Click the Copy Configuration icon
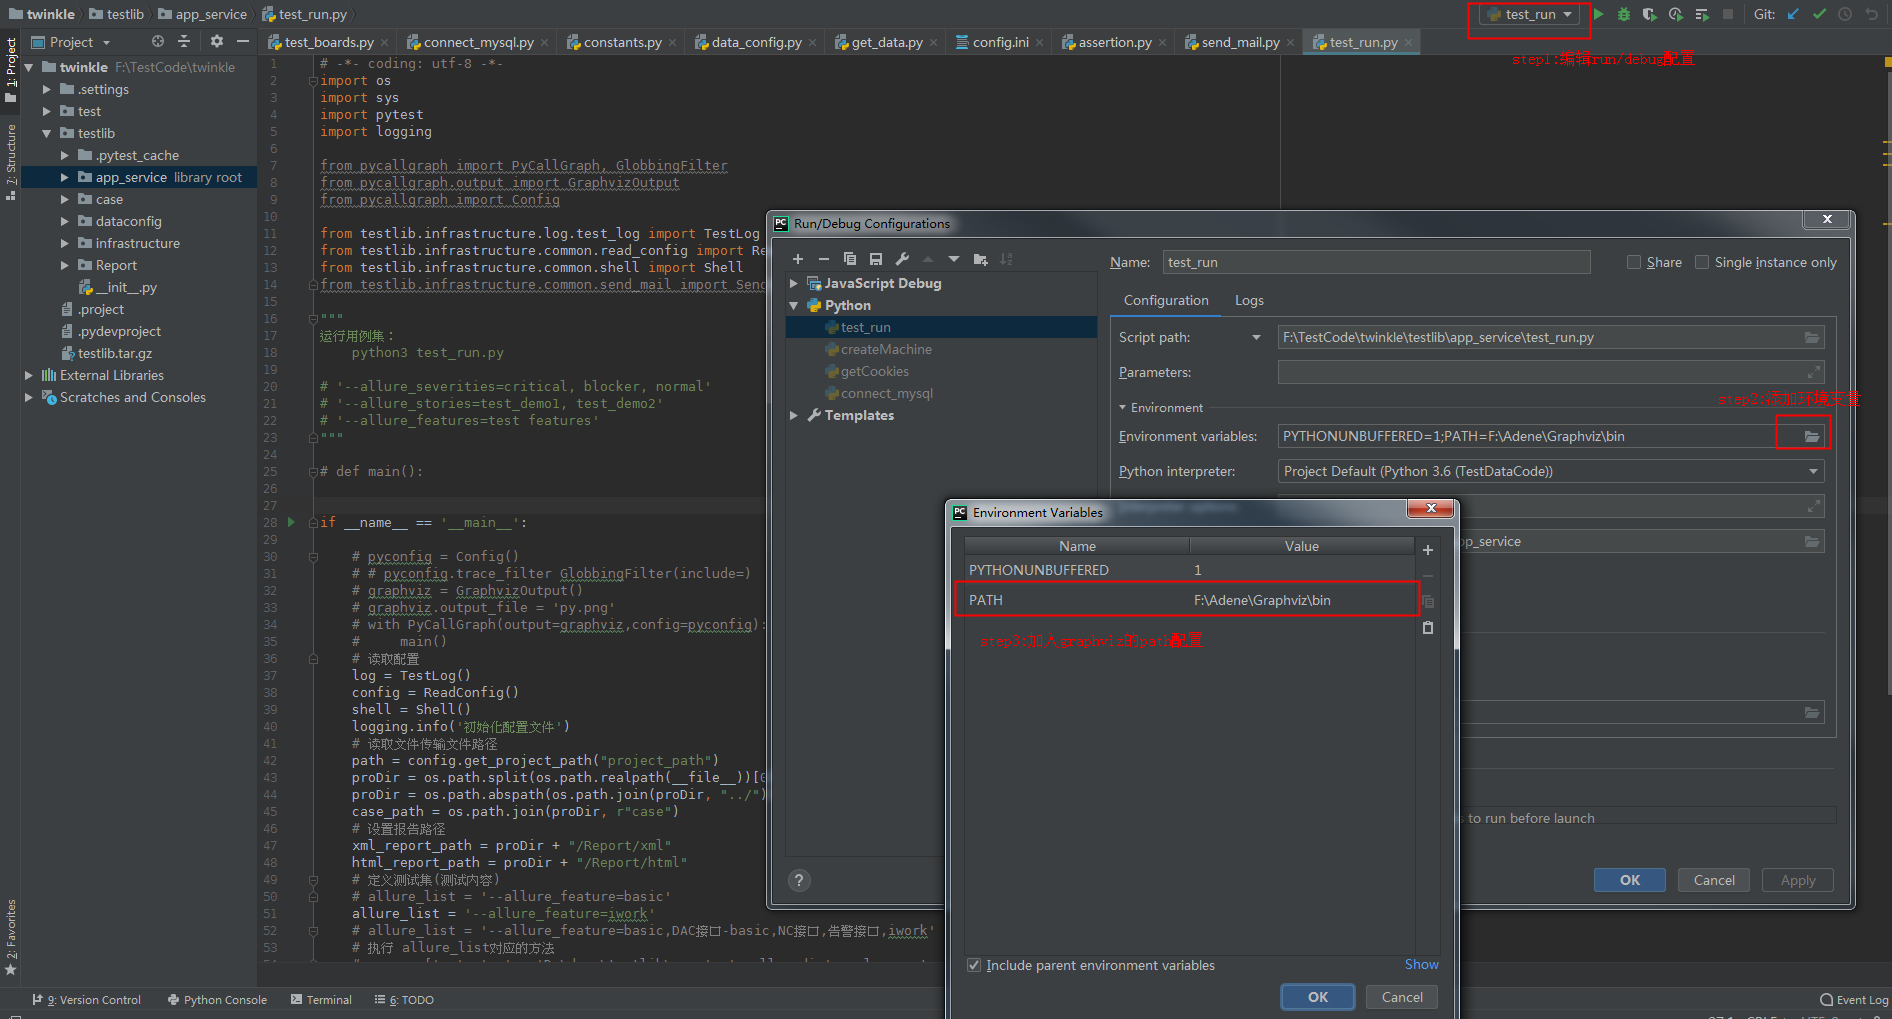Screen dimensions: 1892x1019 click(x=850, y=259)
